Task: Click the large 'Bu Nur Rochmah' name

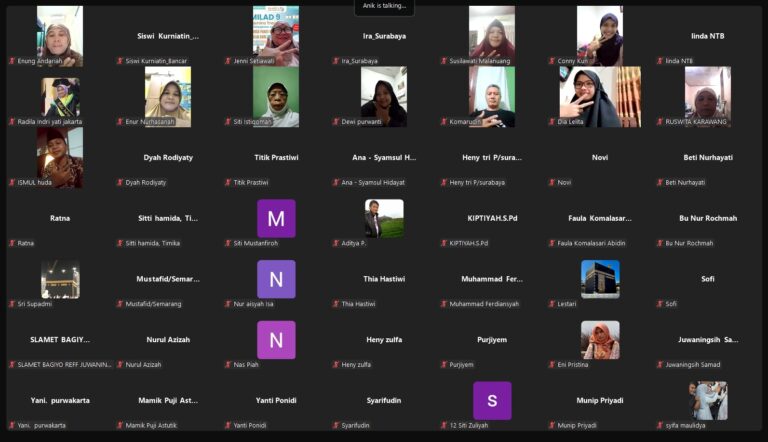Action: [708, 218]
